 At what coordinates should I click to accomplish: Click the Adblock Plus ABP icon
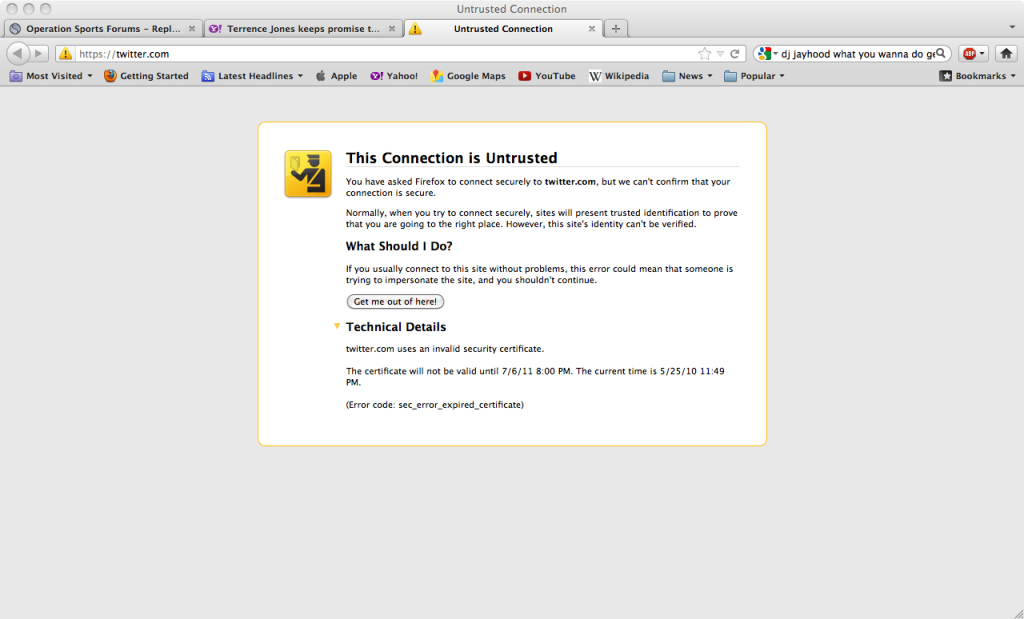(969, 54)
